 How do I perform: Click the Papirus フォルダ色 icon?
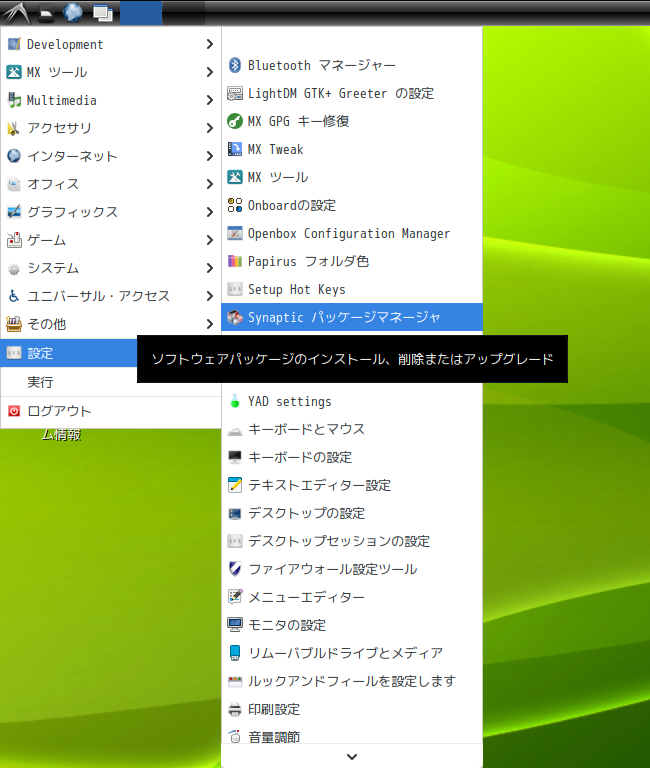point(235,261)
